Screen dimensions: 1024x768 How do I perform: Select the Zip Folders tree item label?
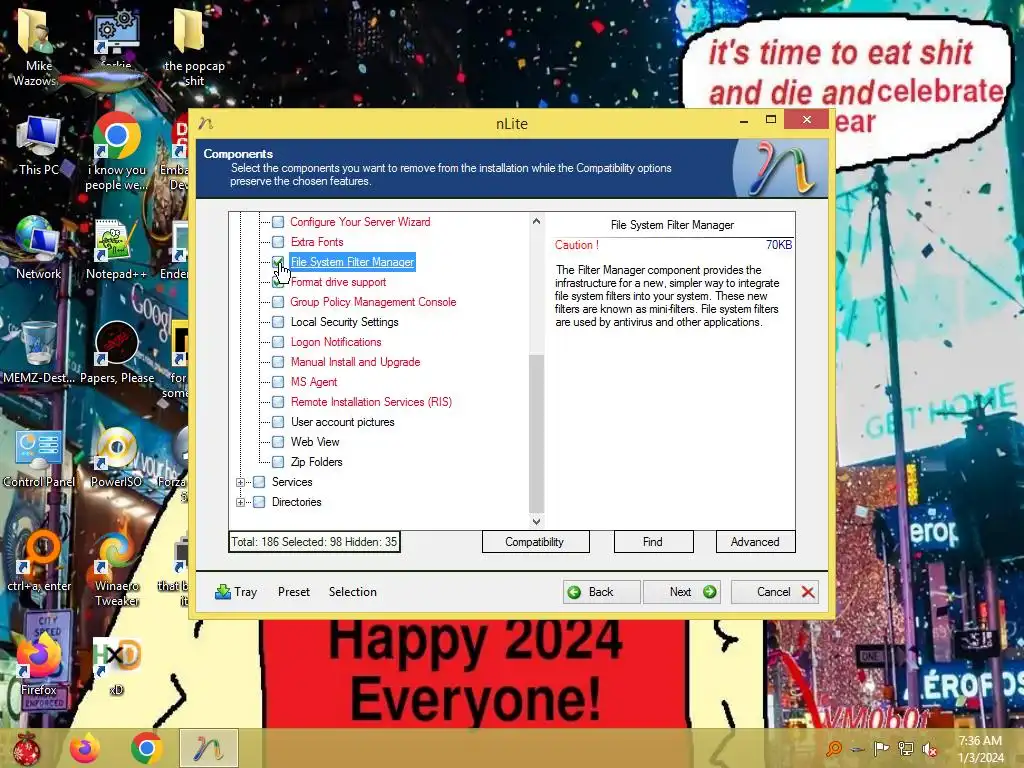317,462
